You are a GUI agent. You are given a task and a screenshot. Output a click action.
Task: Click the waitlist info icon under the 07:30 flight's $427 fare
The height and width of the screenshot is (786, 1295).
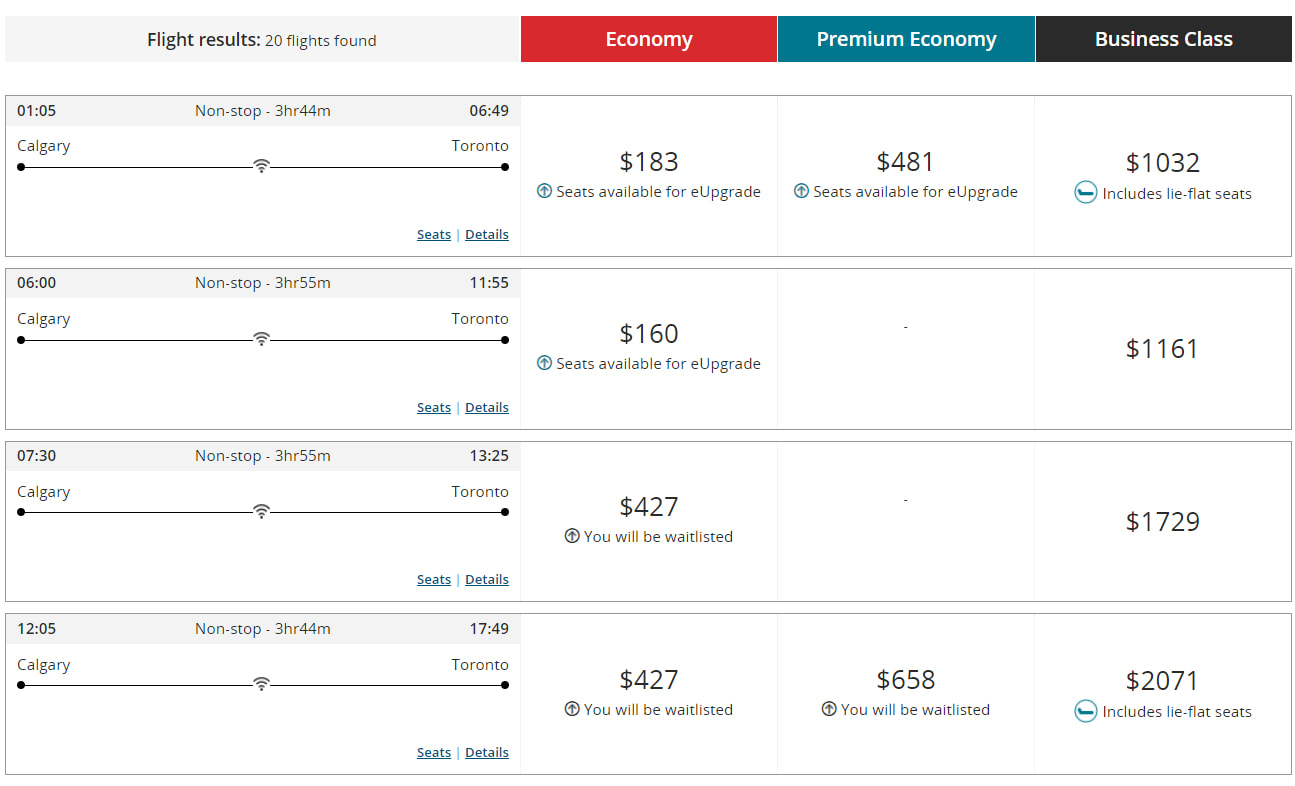[x=571, y=536]
